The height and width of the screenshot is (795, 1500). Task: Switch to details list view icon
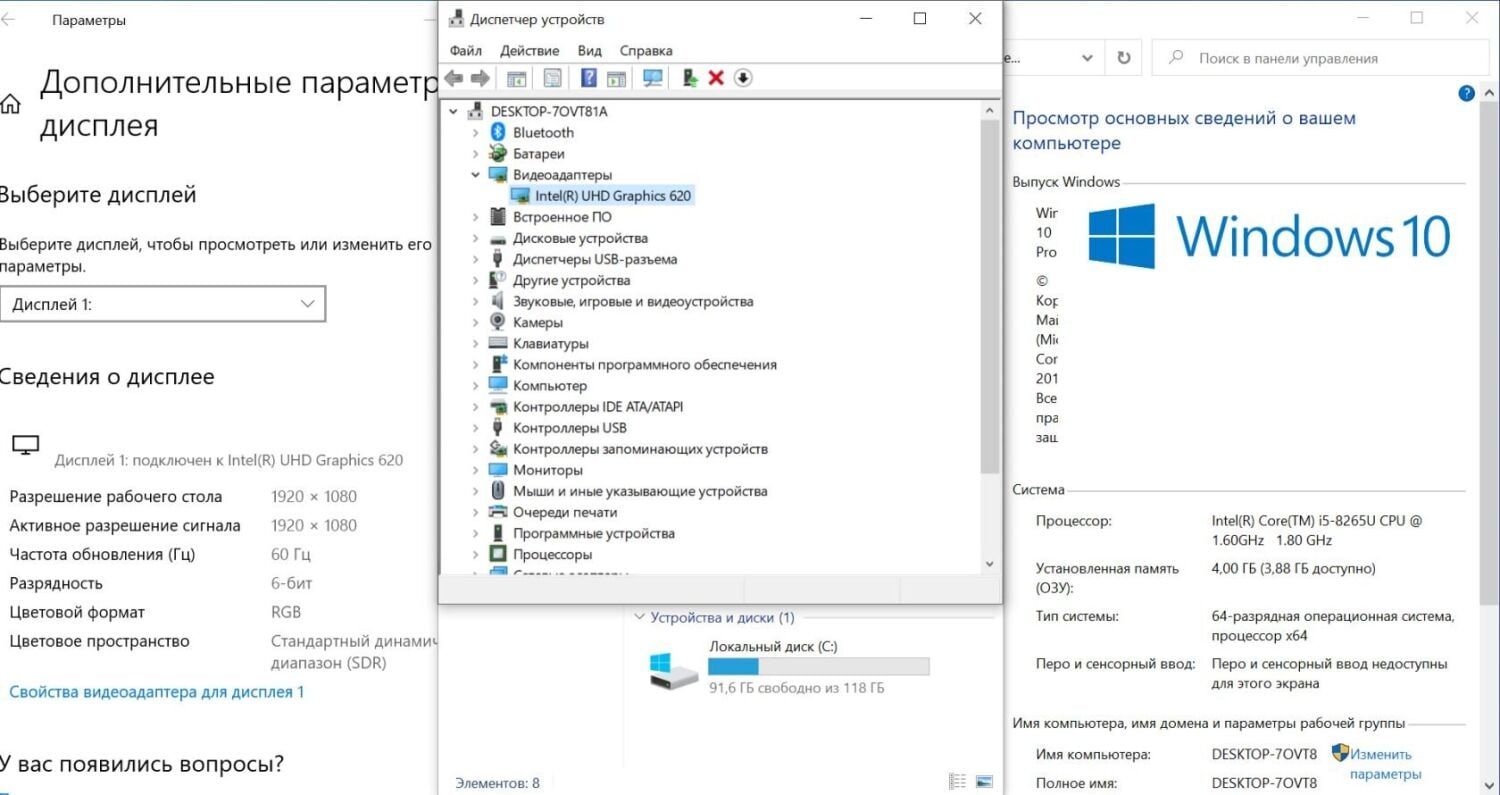tap(958, 782)
